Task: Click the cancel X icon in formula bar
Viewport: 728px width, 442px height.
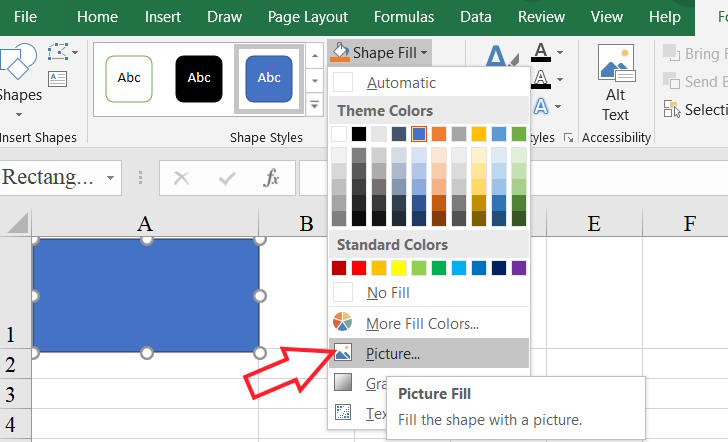Action: click(x=181, y=178)
